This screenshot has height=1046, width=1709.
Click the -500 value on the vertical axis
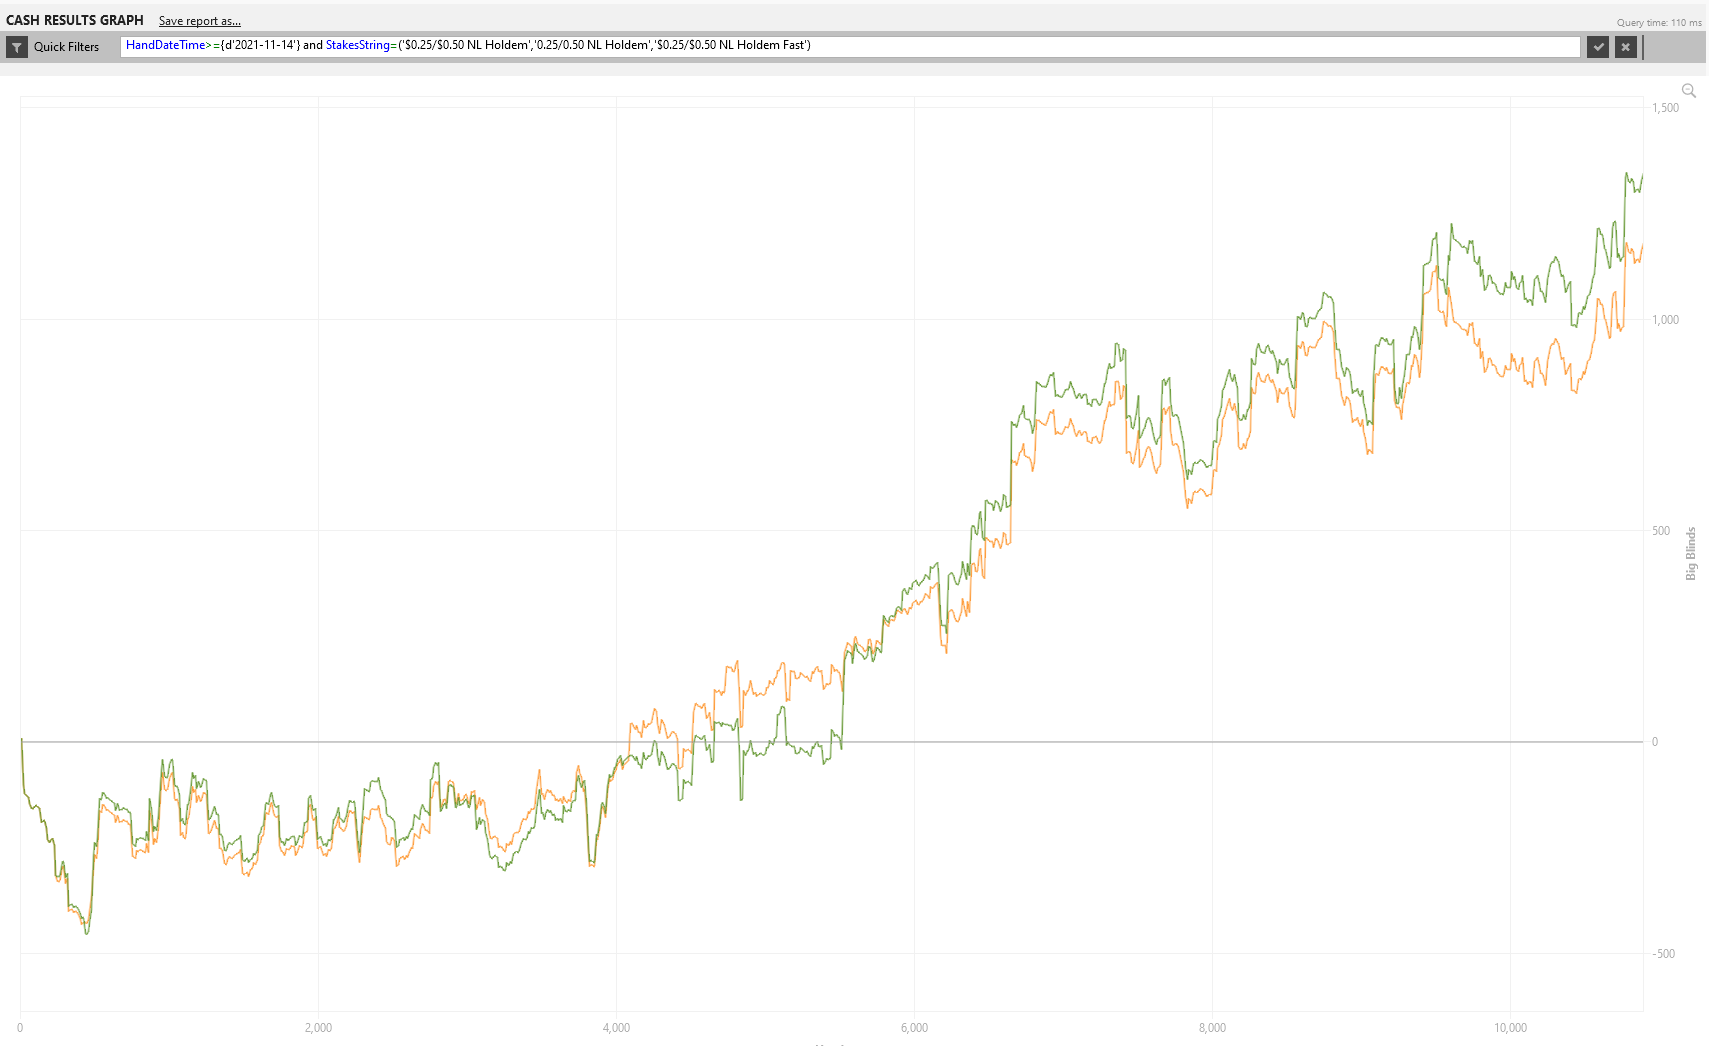pyautogui.click(x=1664, y=954)
